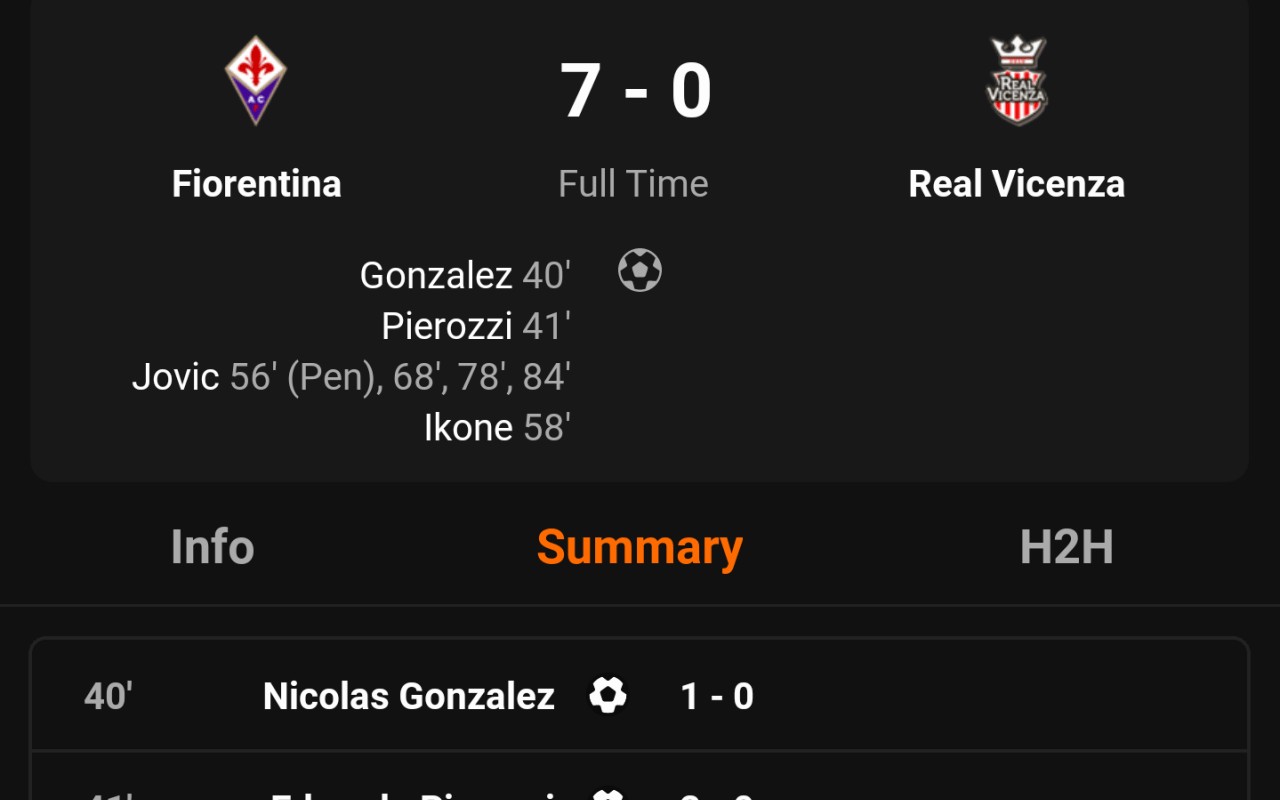
Task: Select the Gonzalez 40' scorer entry
Action: tap(464, 275)
